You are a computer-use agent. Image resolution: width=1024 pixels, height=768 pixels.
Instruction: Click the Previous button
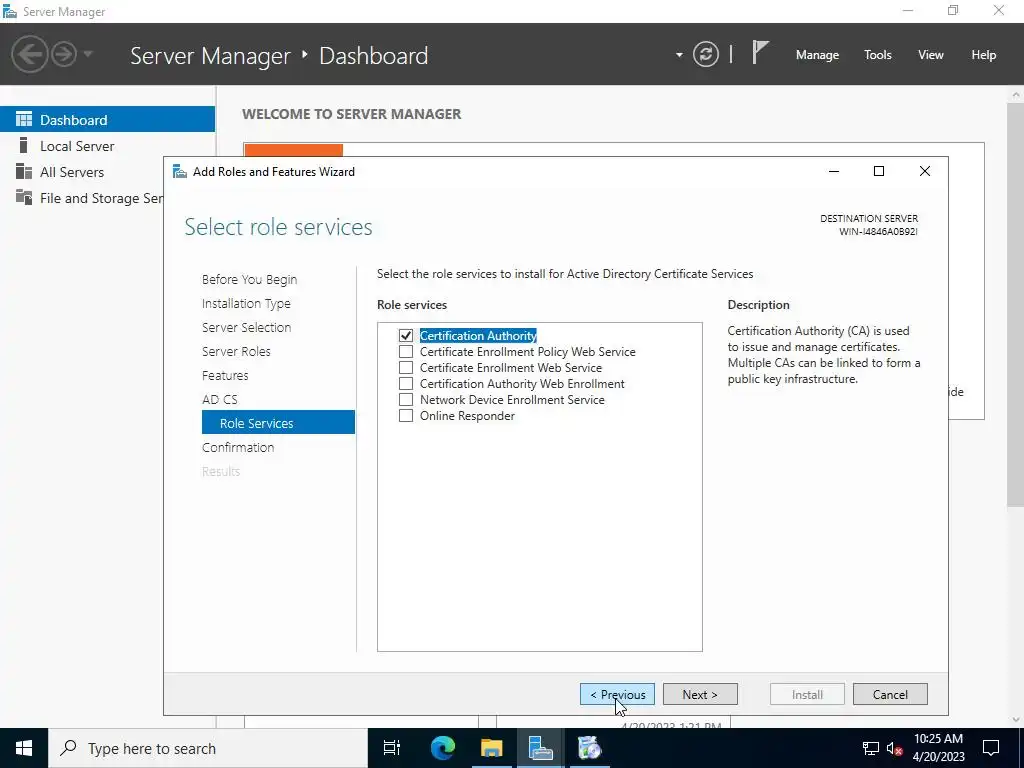click(x=617, y=694)
